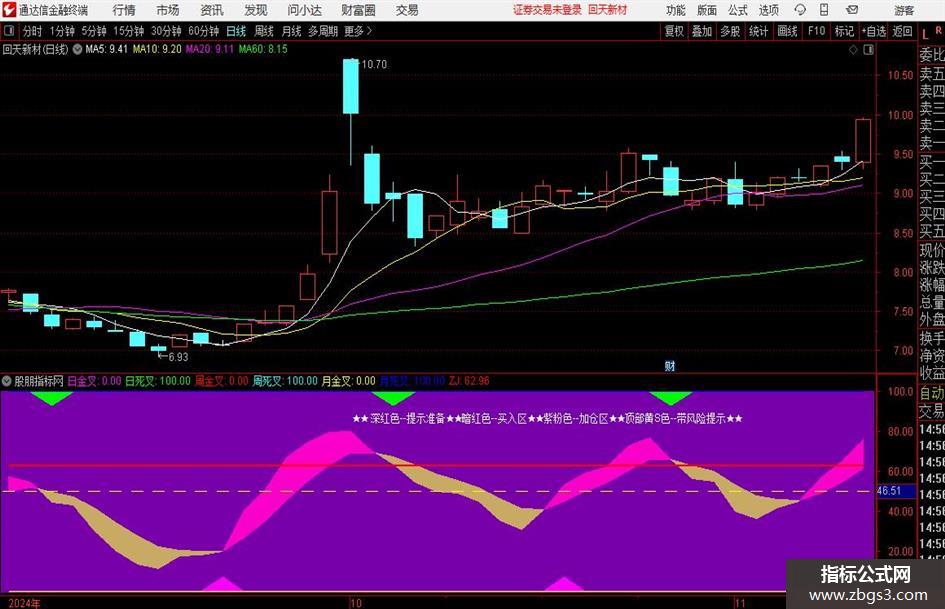This screenshot has height=609, width=945.
Task: Switch to 60分钟 period
Action: point(203,31)
